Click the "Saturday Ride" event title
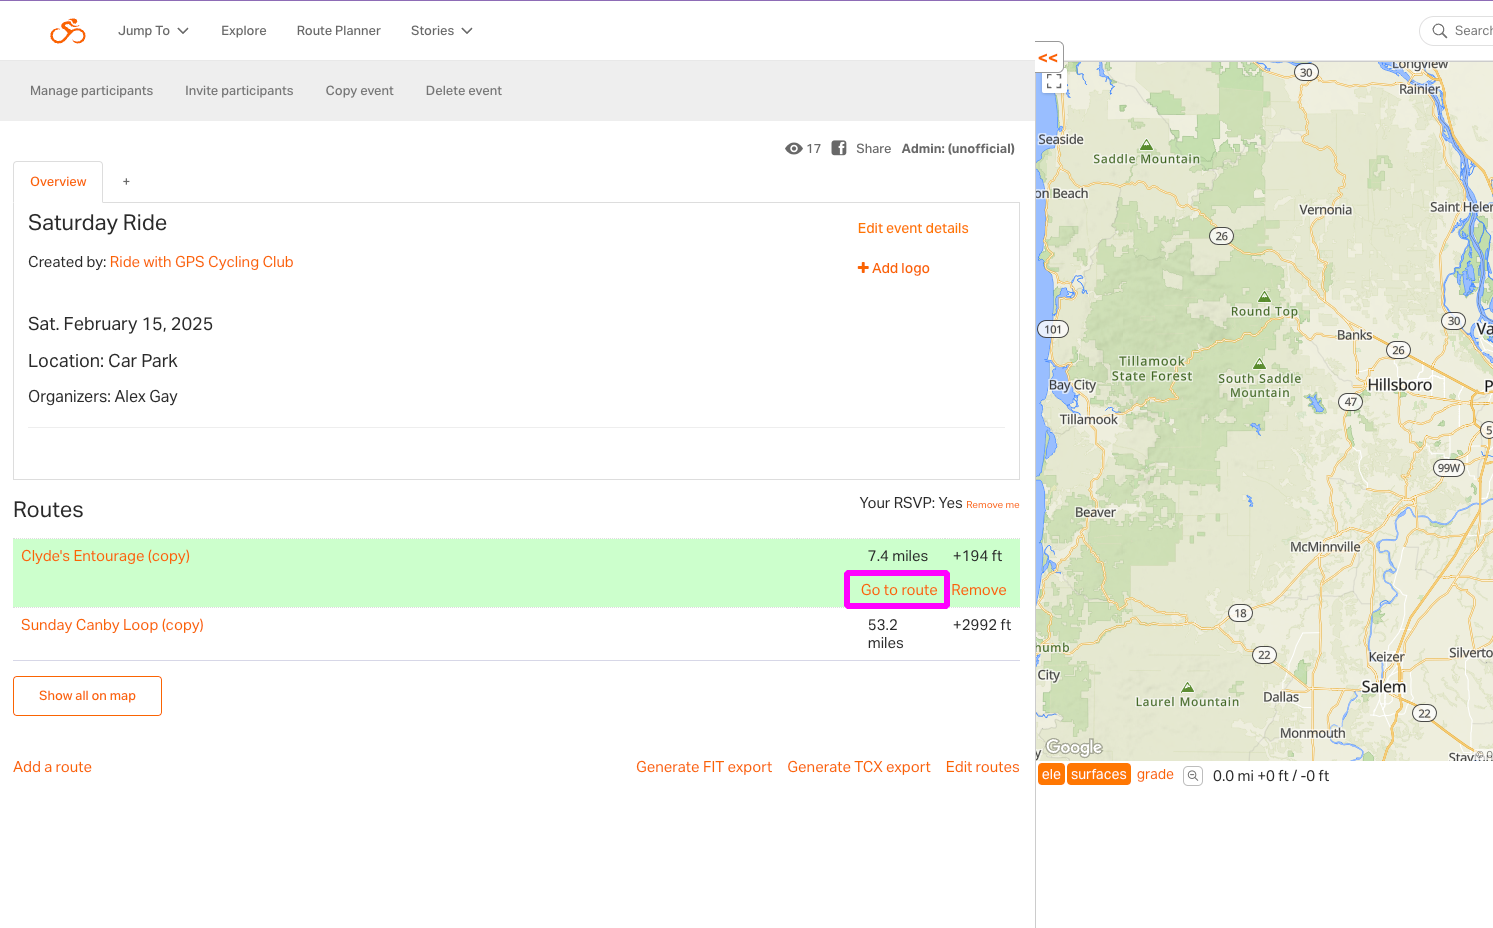This screenshot has width=1493, height=928. click(97, 223)
